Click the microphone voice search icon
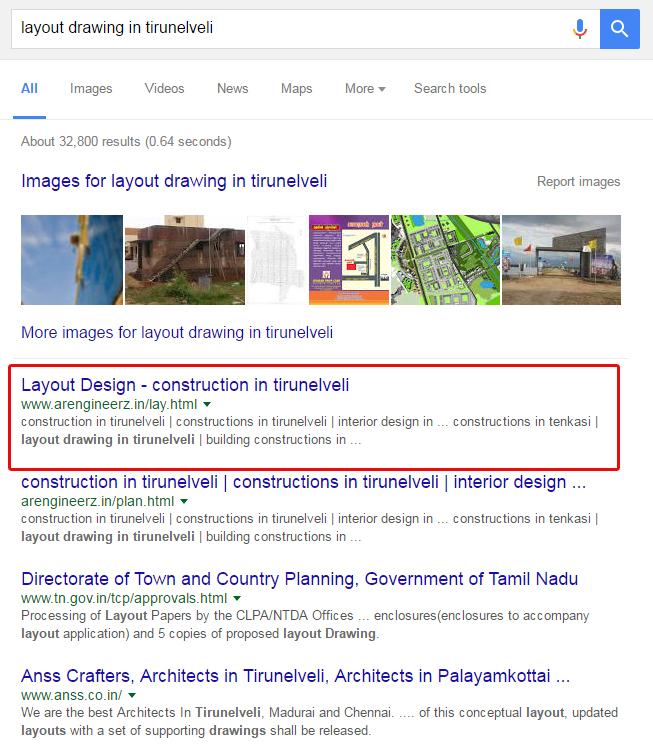653x752 pixels. pyautogui.click(x=580, y=29)
